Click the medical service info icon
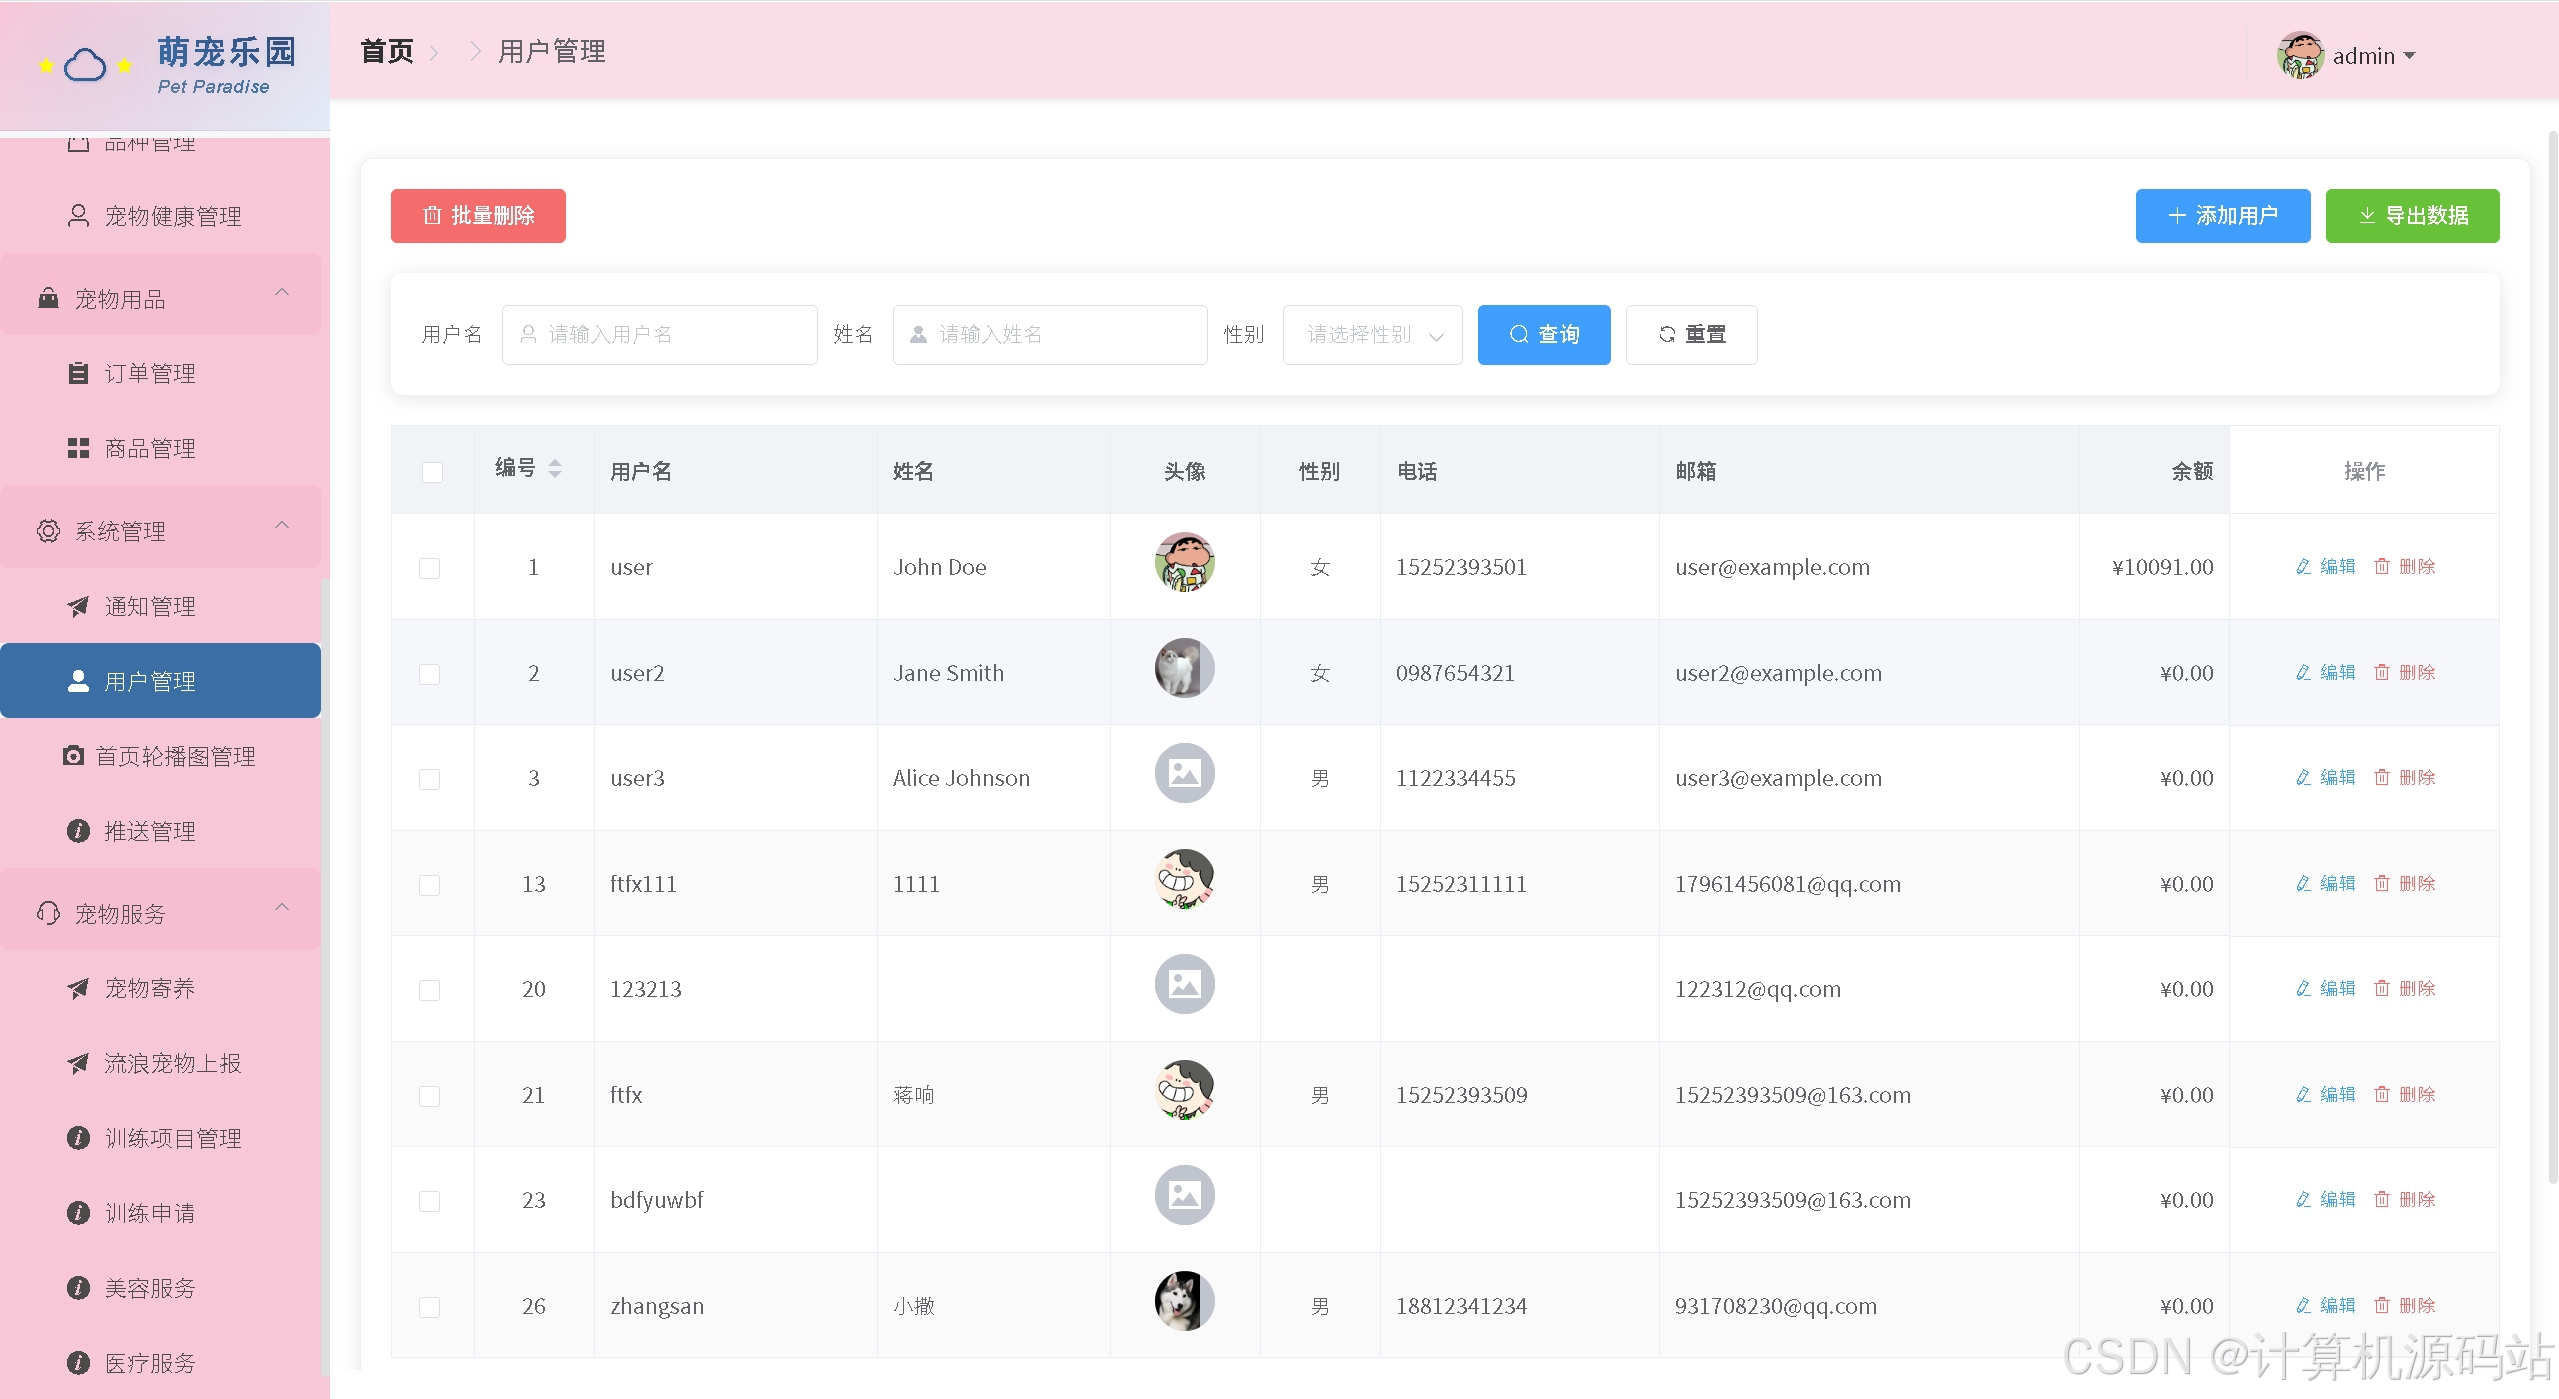 pos(78,1363)
